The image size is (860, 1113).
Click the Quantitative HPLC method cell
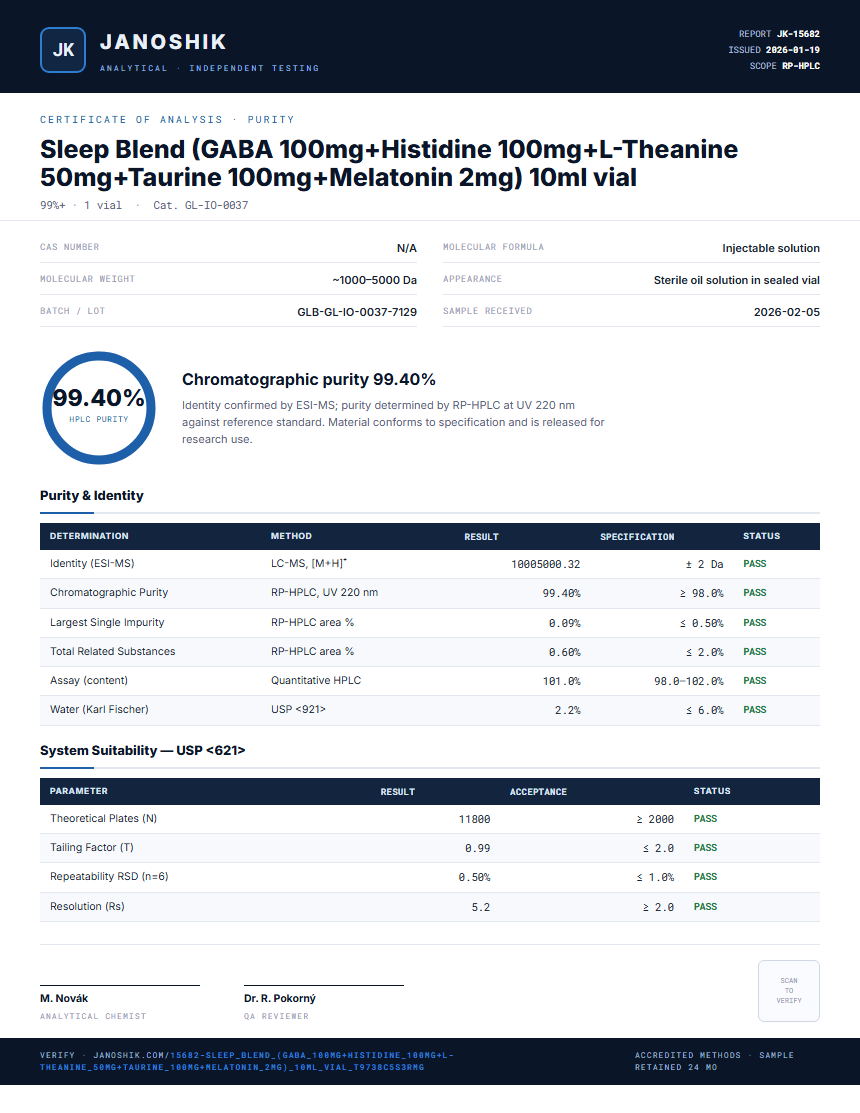click(x=316, y=681)
